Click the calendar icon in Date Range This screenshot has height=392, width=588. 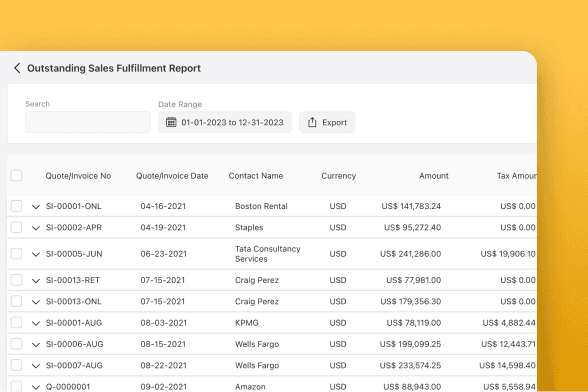(x=171, y=122)
